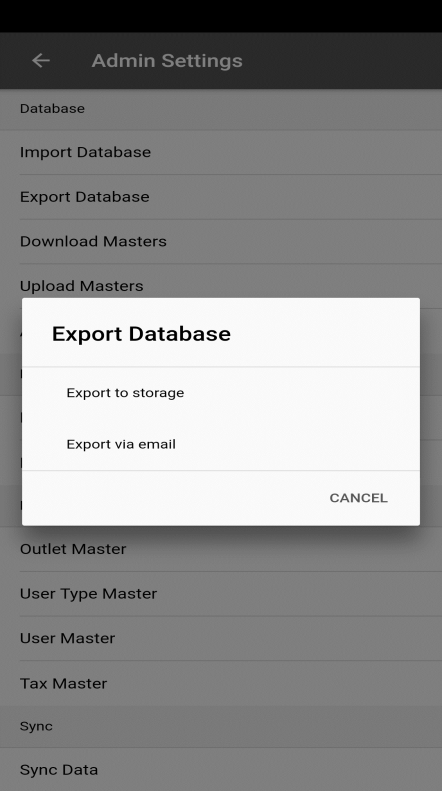Click the Sync section header
Viewport: 442px width, 791px height.
(36, 726)
